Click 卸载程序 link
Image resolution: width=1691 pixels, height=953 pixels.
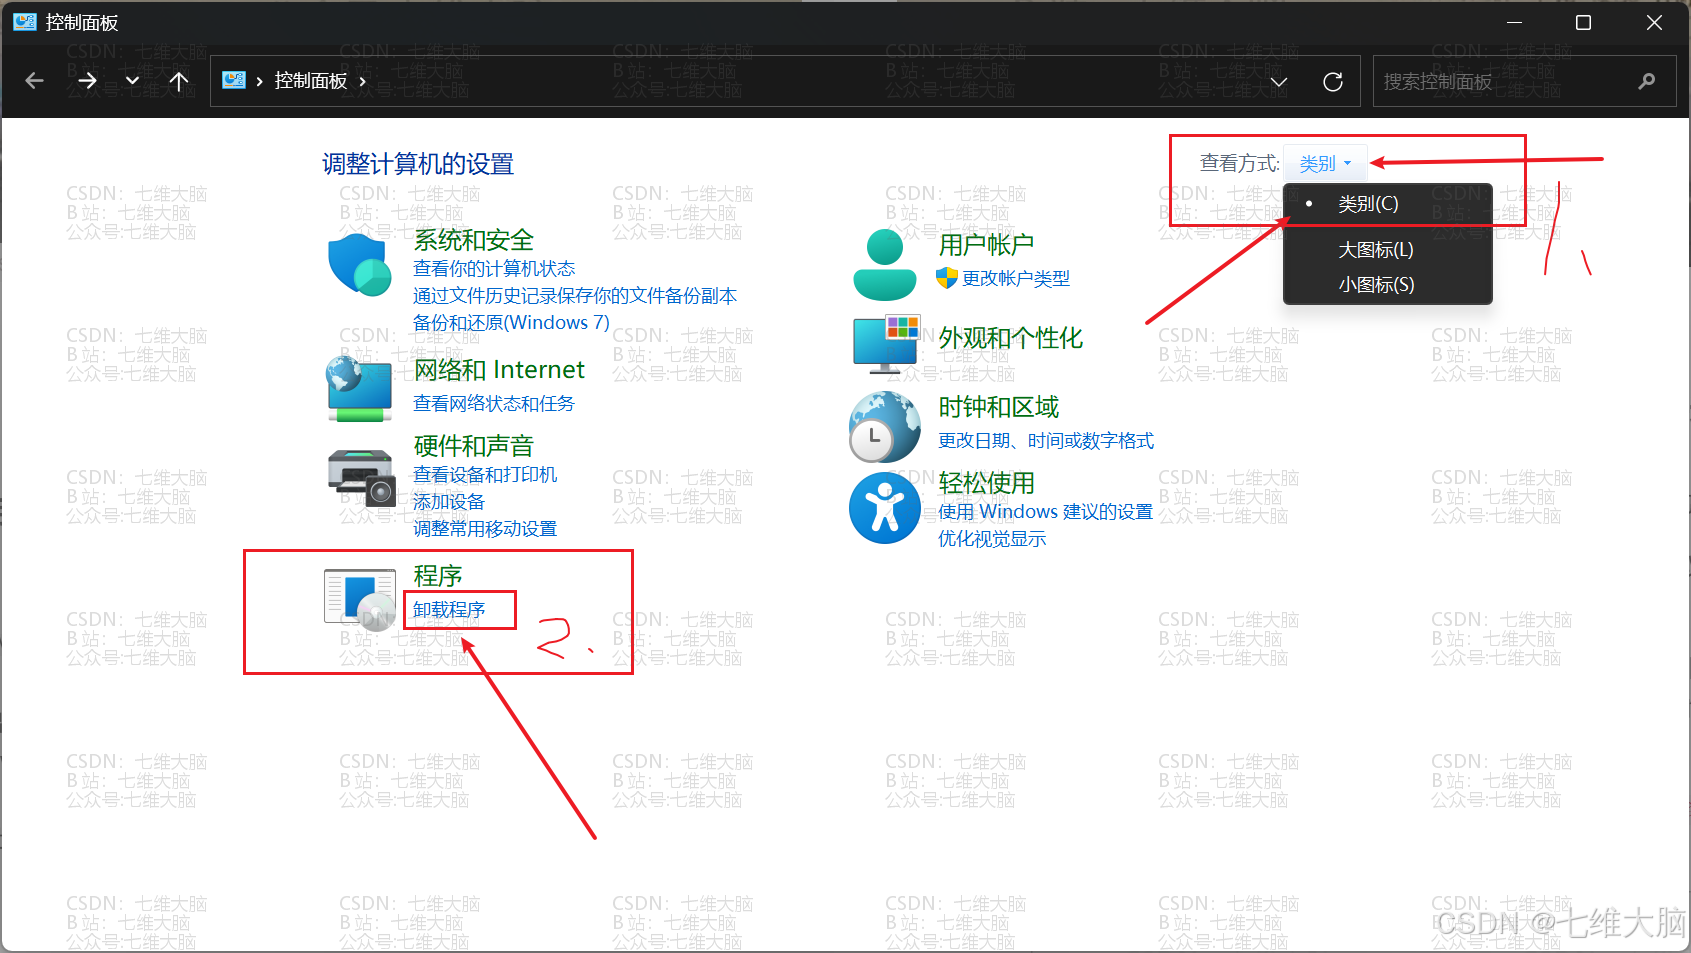pyautogui.click(x=449, y=609)
